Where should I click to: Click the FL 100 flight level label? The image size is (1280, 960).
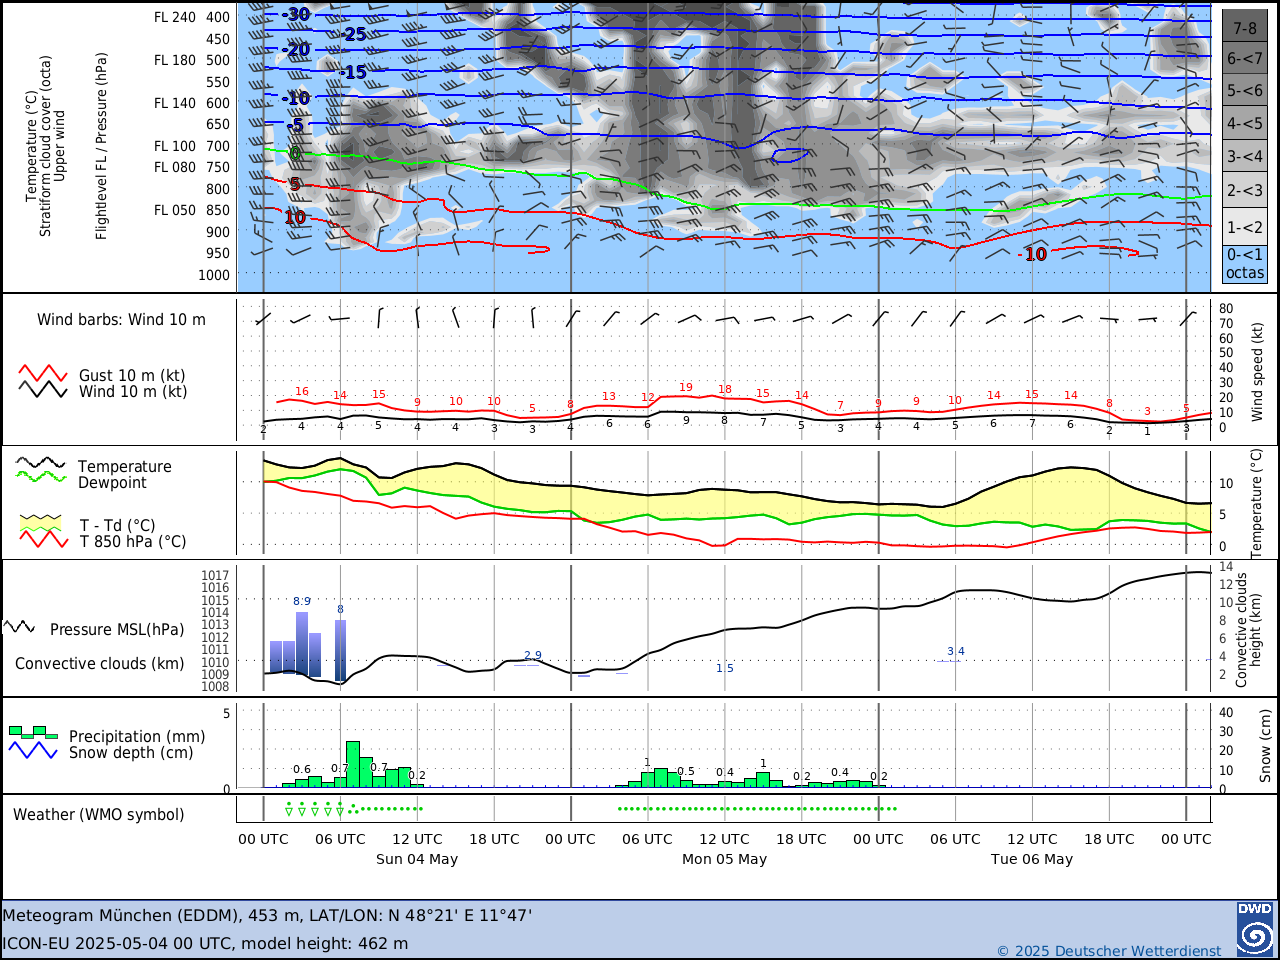click(x=175, y=146)
